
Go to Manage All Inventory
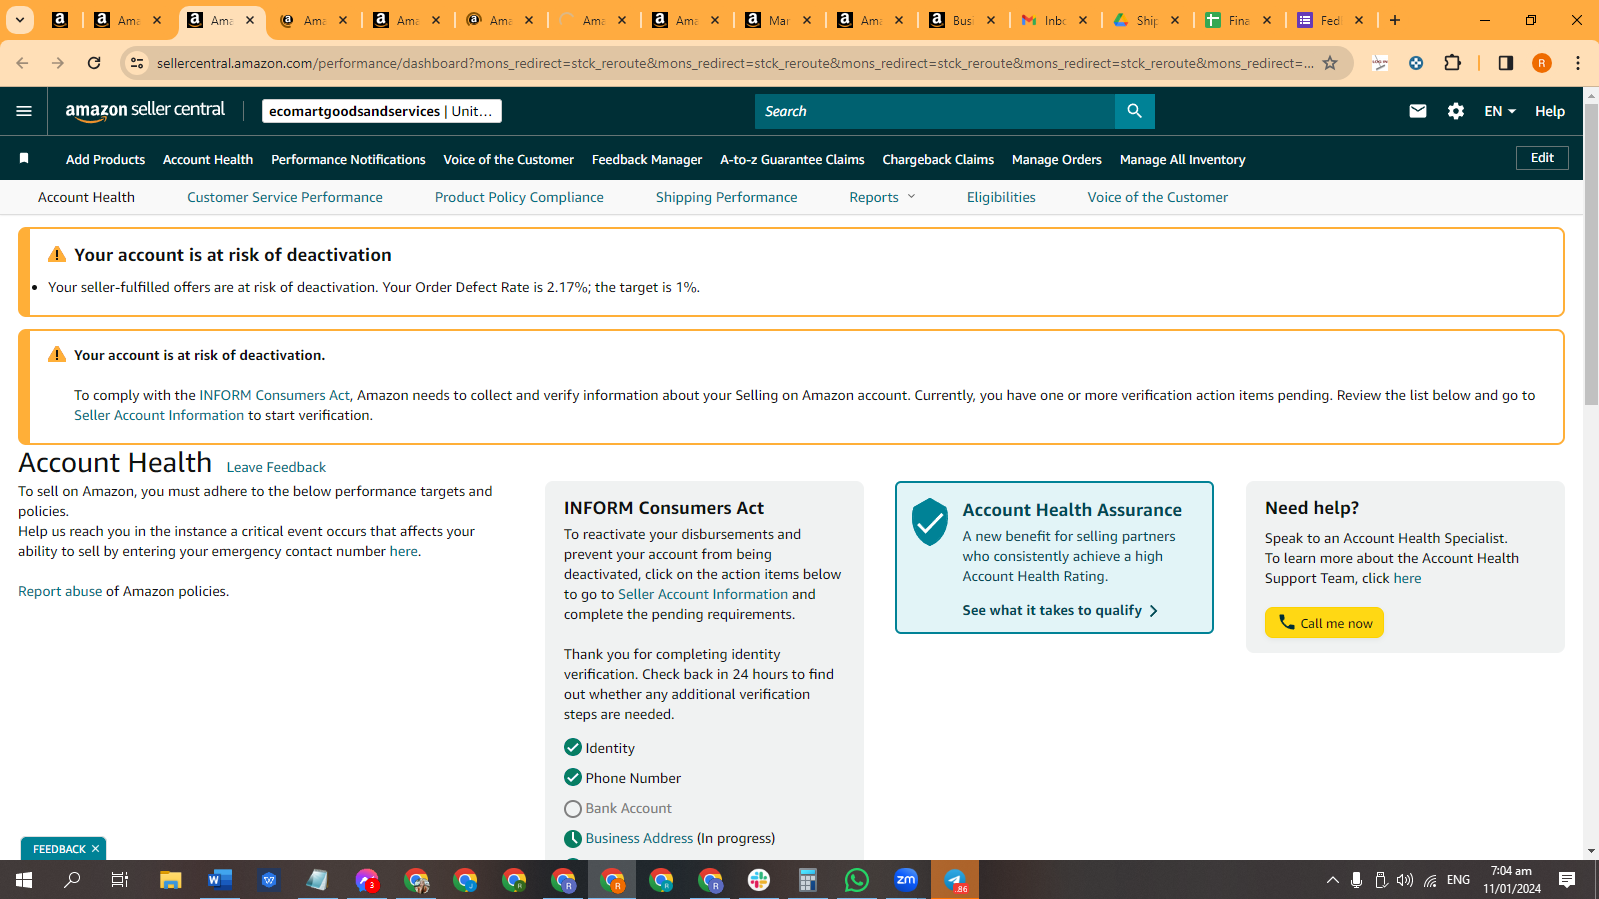click(x=1182, y=159)
